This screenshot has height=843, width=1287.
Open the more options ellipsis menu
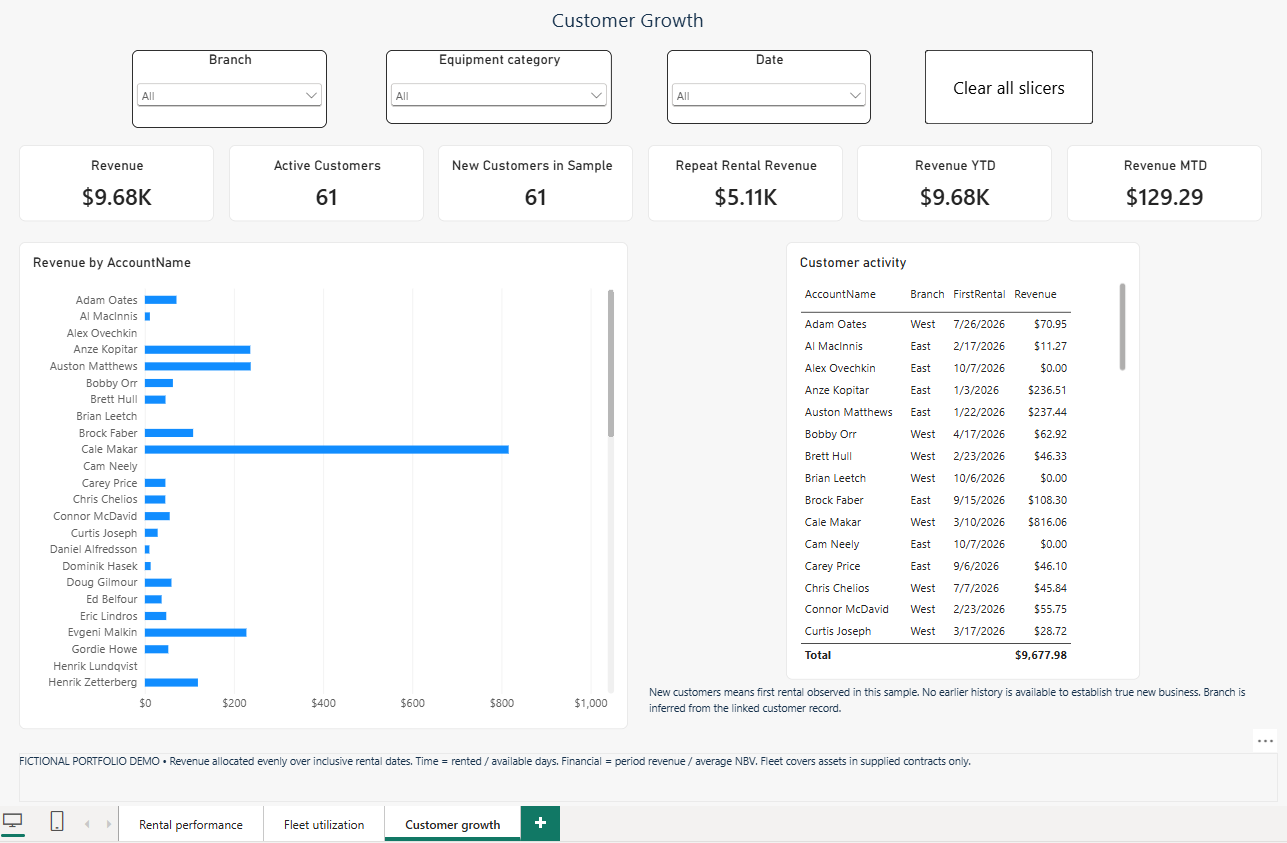(1265, 741)
